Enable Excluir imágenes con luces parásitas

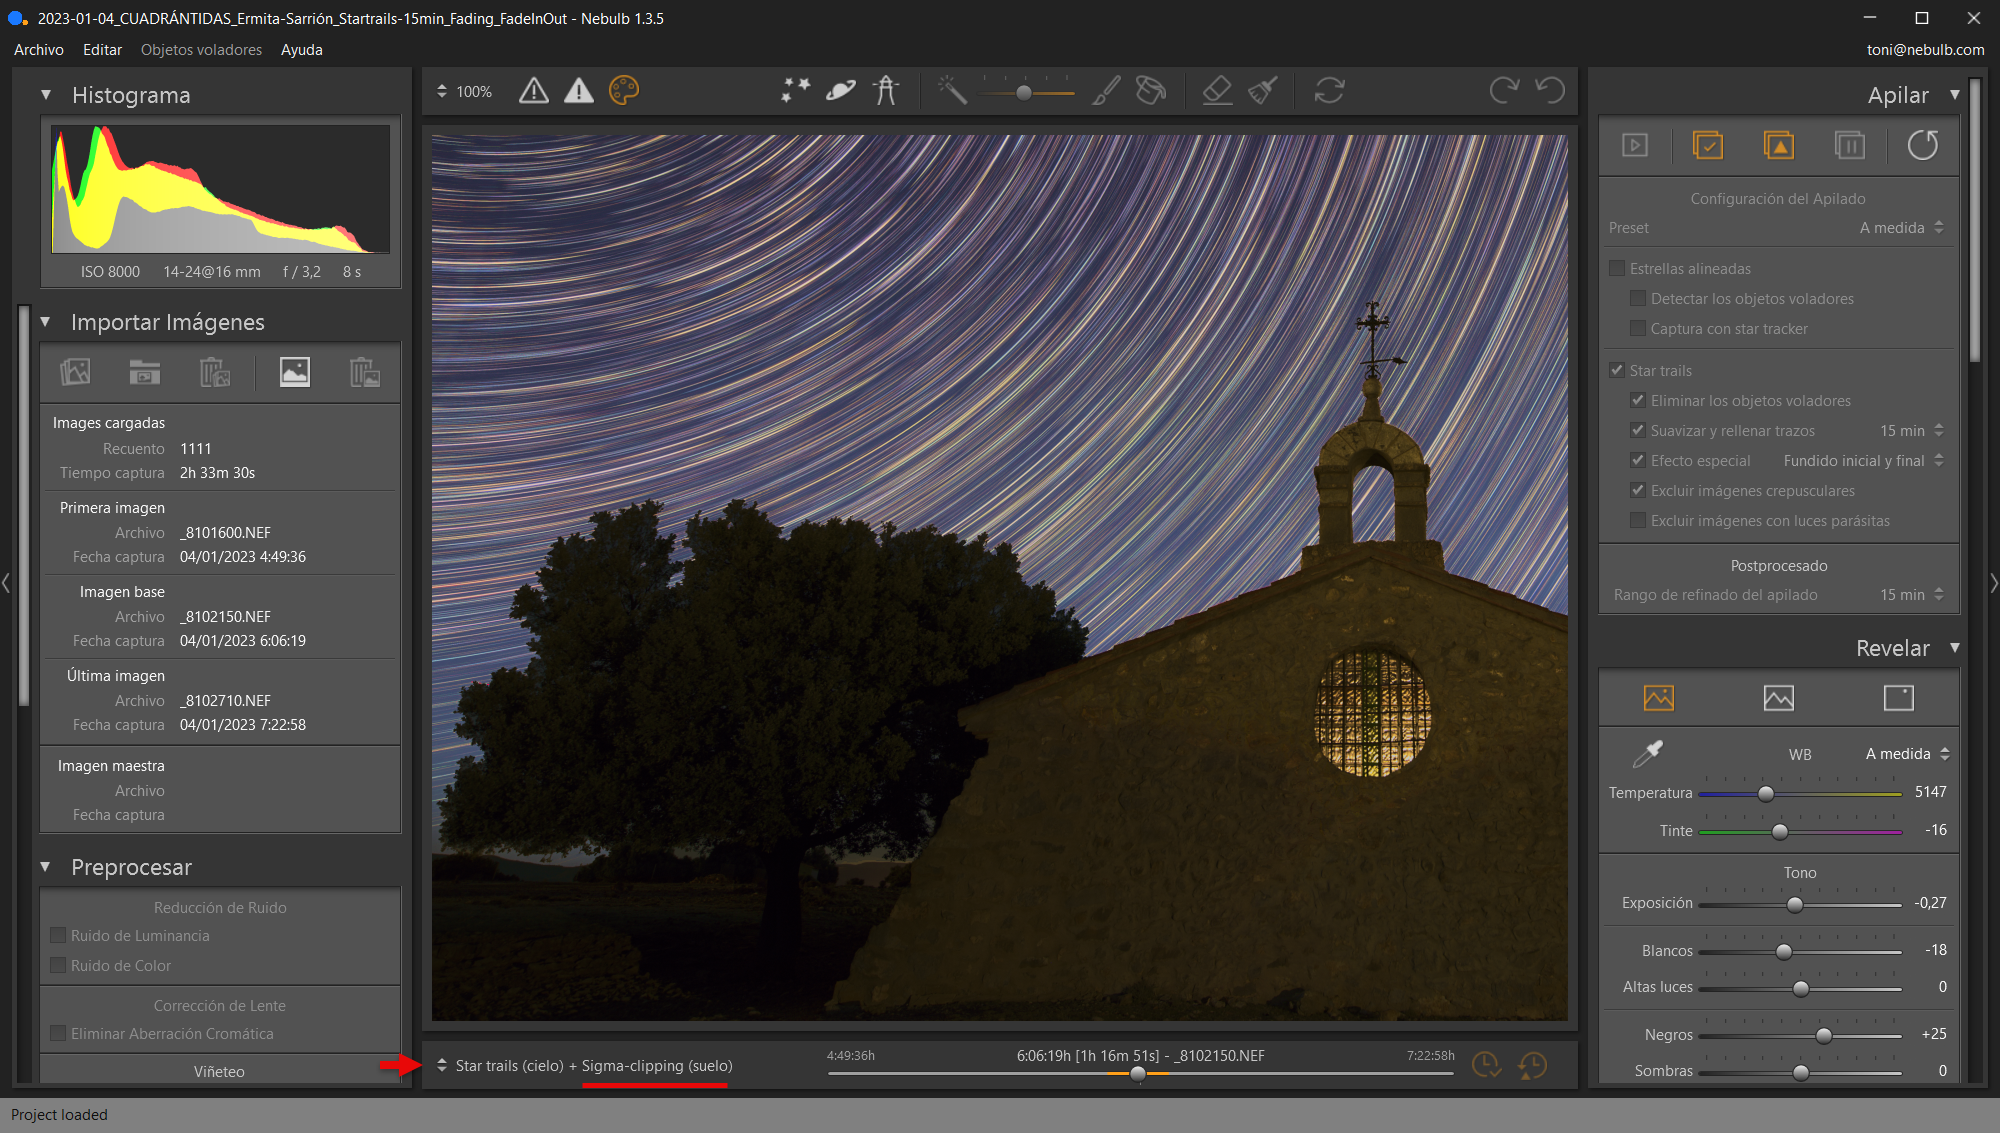click(1638, 520)
